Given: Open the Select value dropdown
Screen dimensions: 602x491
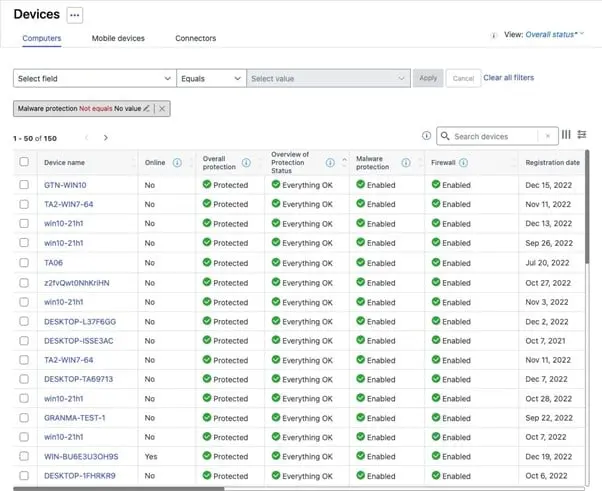Looking at the screenshot, I should [328, 78].
